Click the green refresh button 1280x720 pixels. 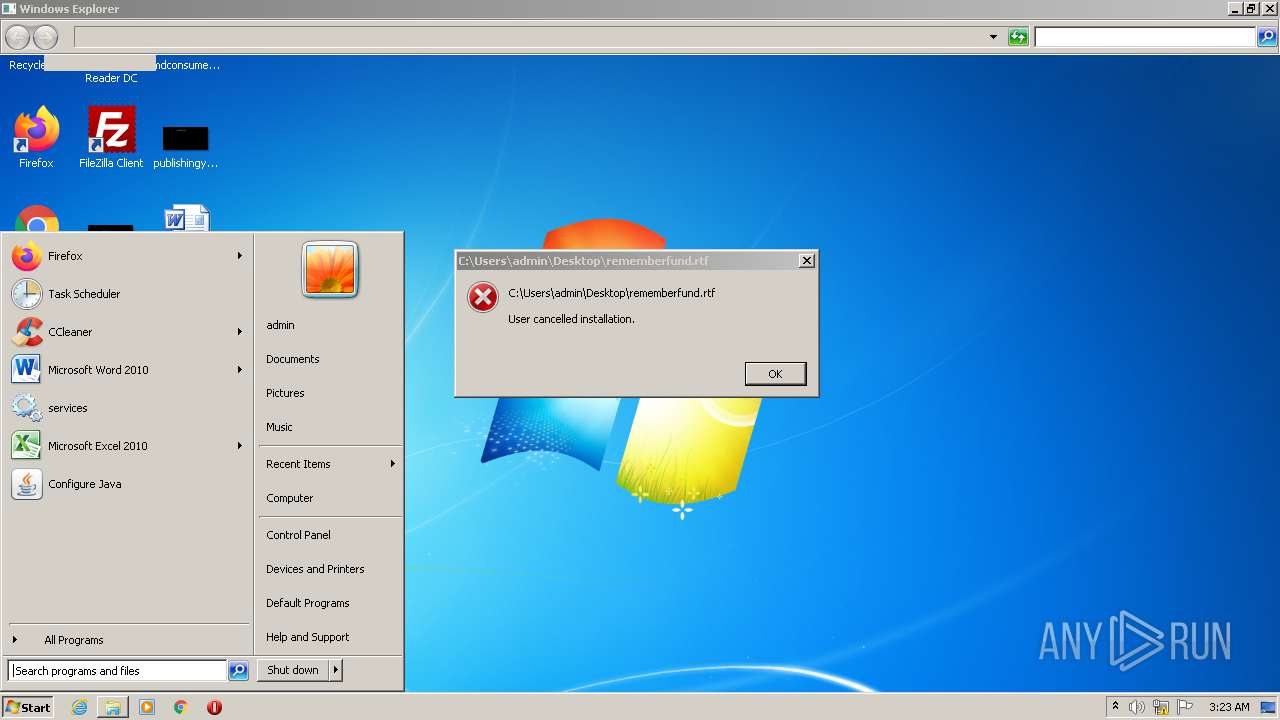pyautogui.click(x=1018, y=37)
